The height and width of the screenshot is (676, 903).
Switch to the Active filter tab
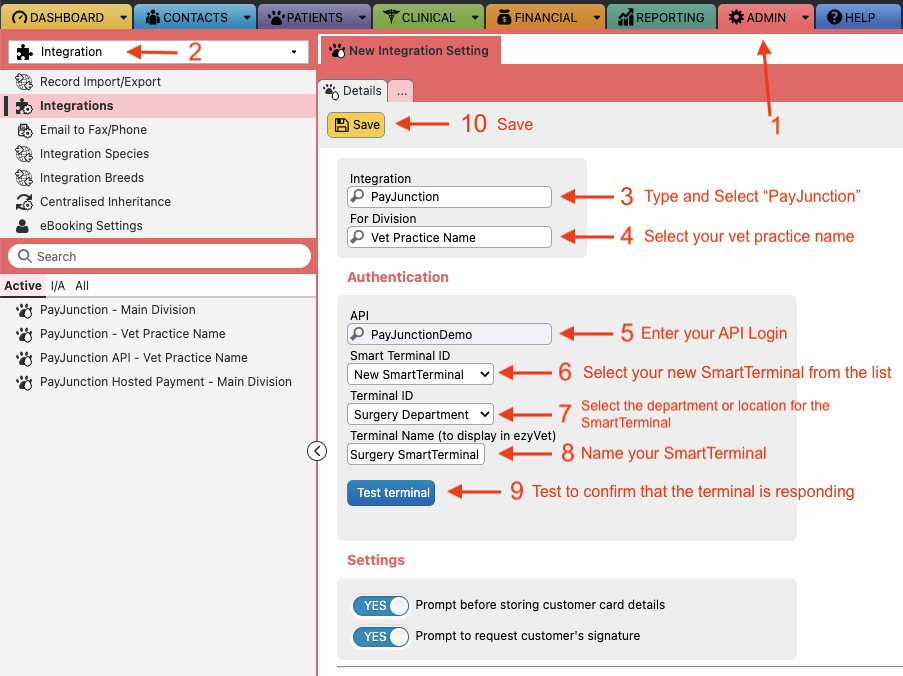tap(23, 286)
